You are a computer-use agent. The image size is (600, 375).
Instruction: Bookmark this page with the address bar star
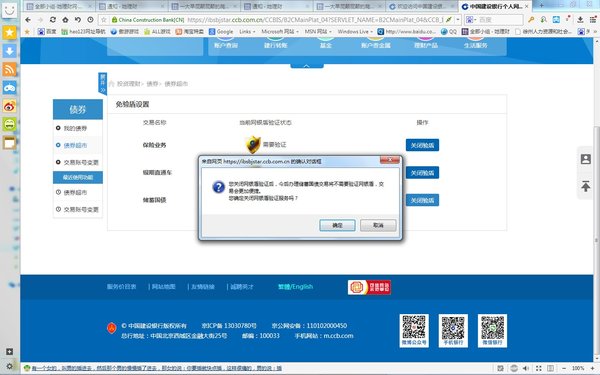(x=103, y=20)
